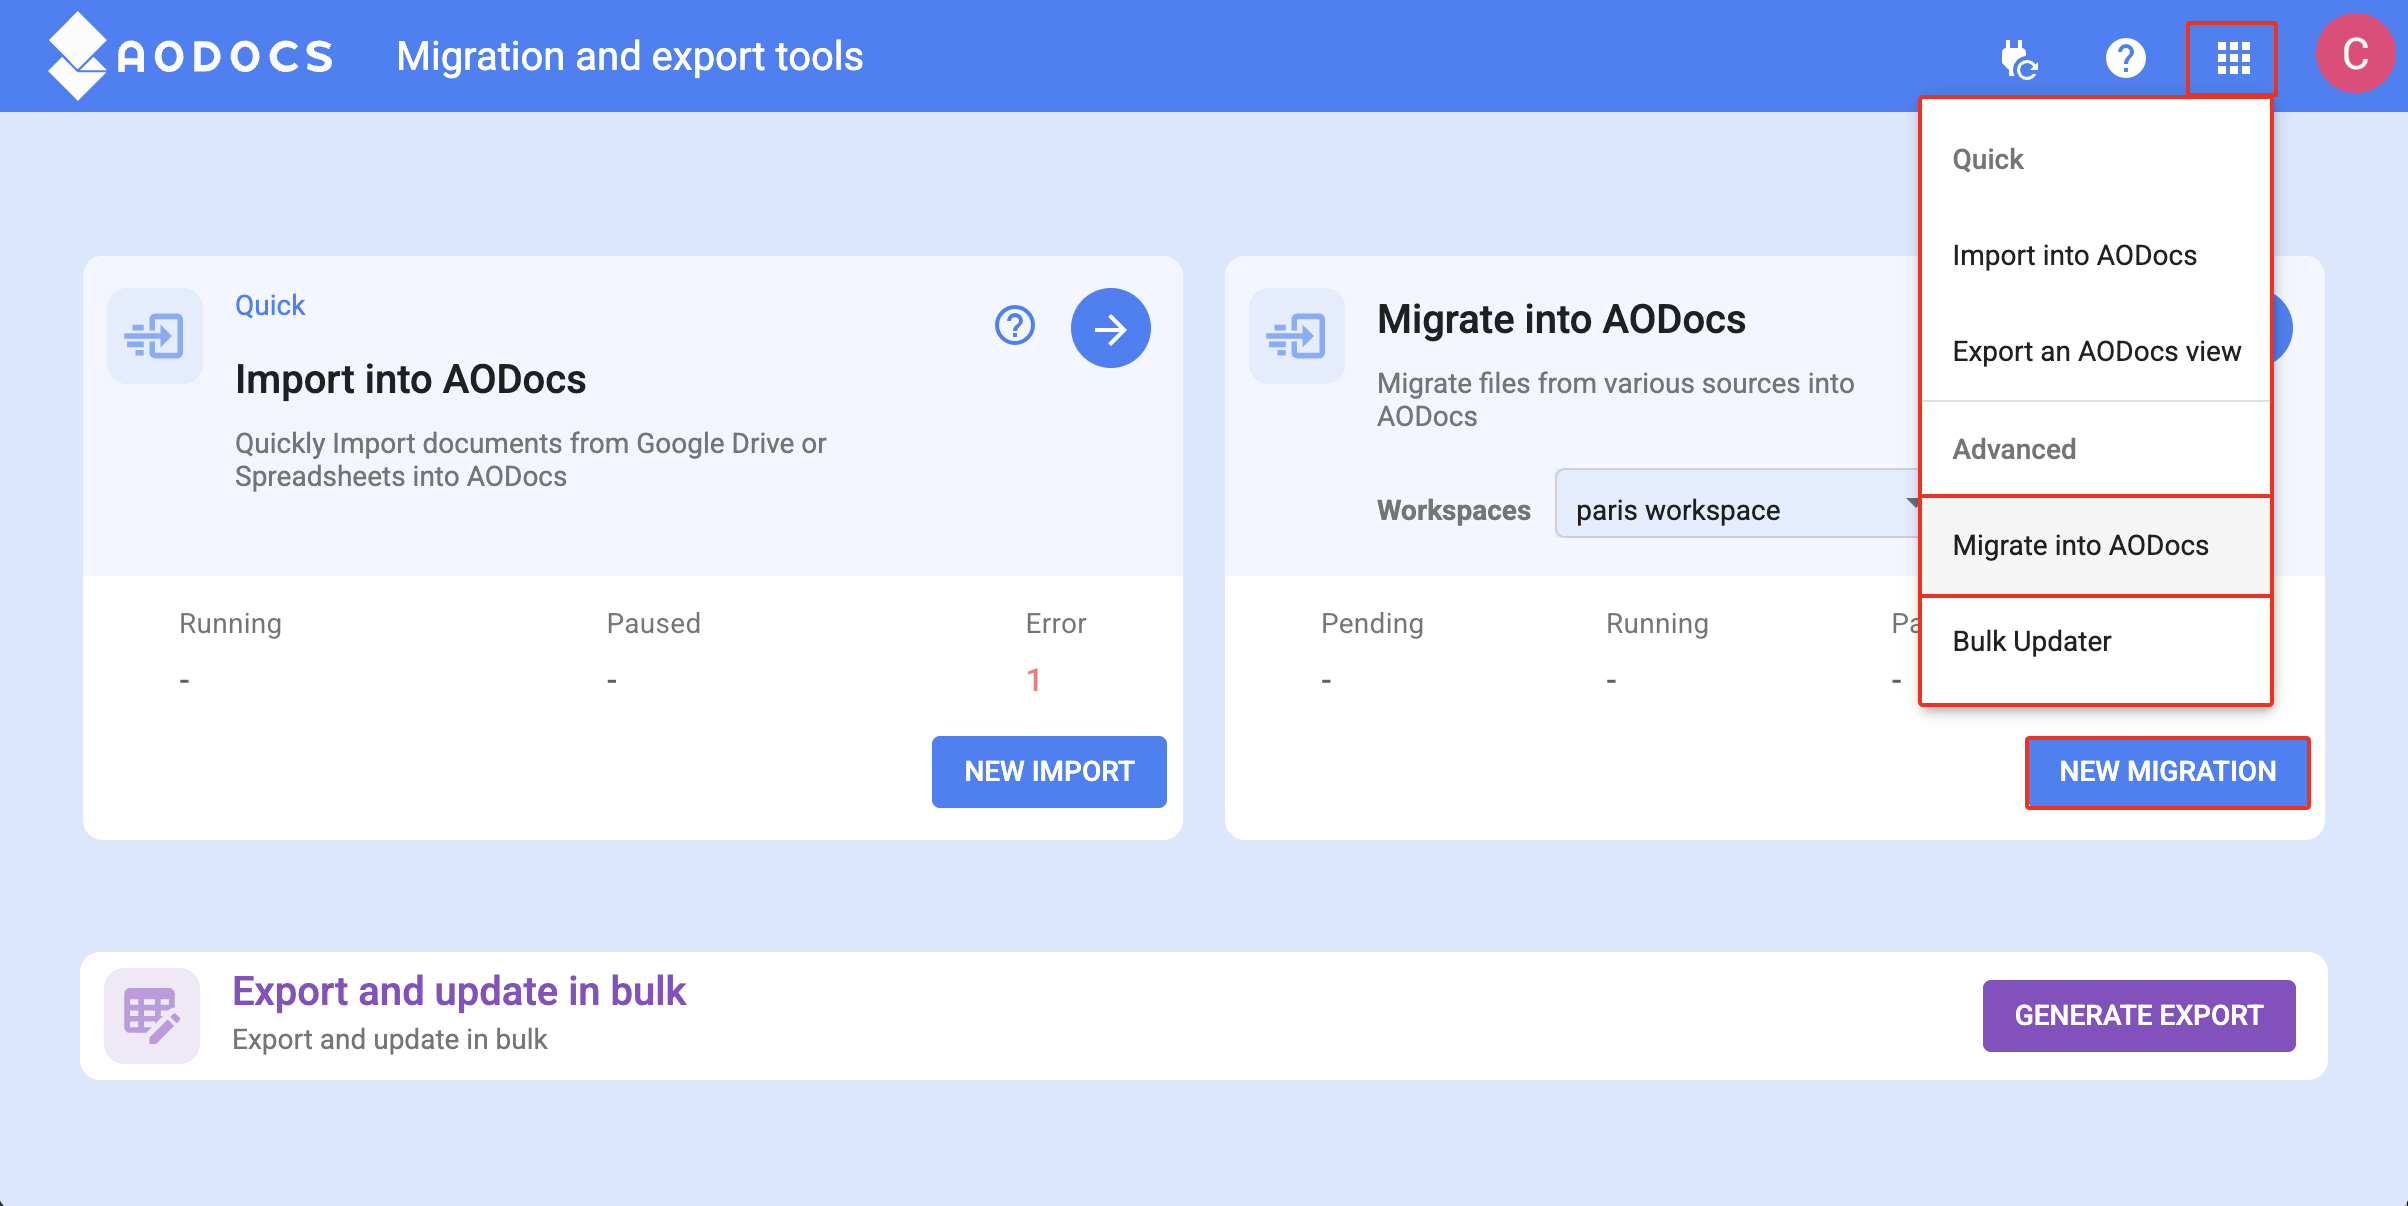Open the Quick import help circle icon
The width and height of the screenshot is (2408, 1206).
coord(1014,326)
